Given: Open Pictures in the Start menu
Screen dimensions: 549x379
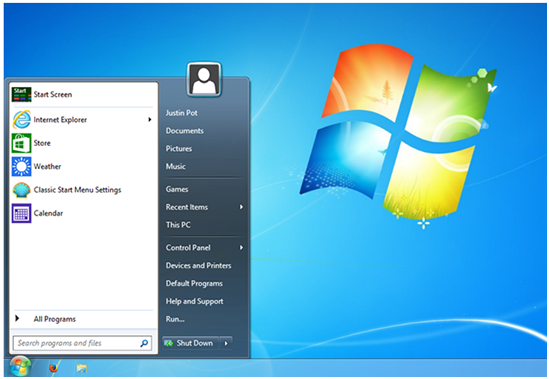Looking at the screenshot, I should click(179, 149).
